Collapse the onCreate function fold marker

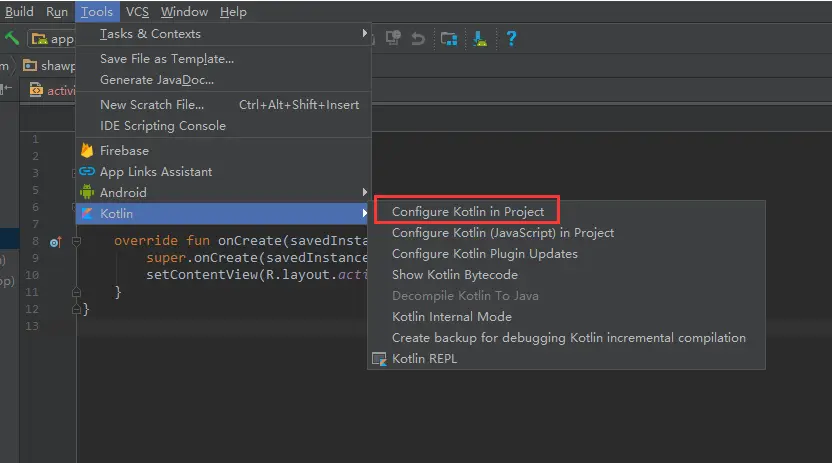tap(76, 241)
